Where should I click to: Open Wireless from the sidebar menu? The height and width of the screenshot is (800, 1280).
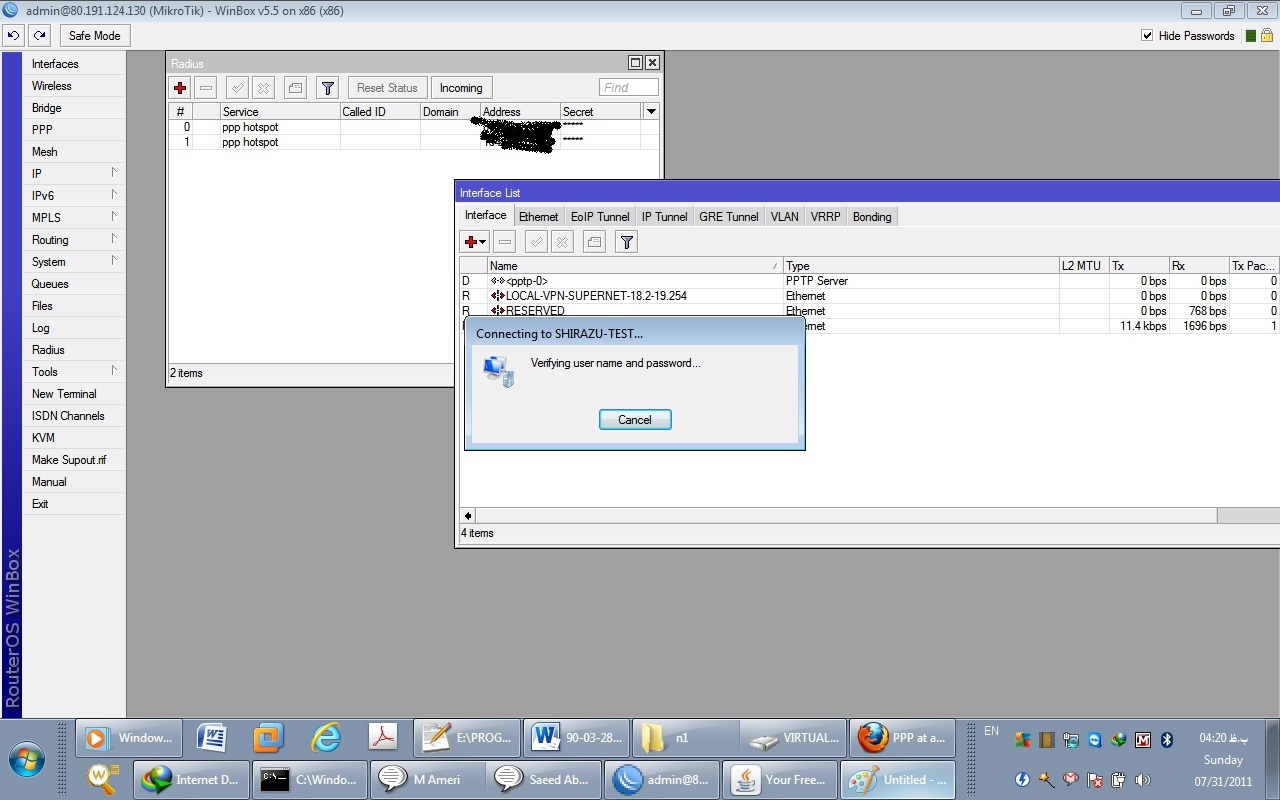pos(72,85)
